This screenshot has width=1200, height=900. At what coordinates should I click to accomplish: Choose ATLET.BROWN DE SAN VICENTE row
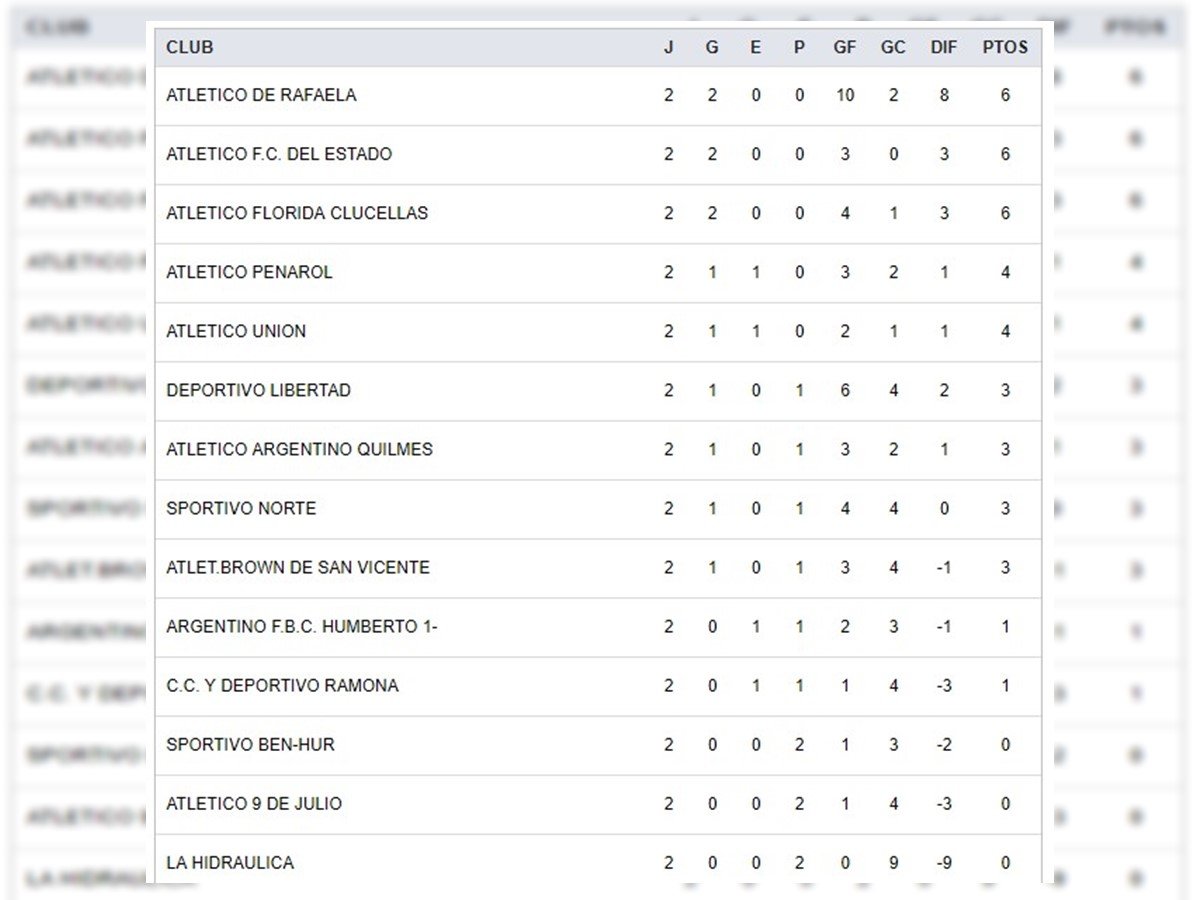click(x=298, y=567)
